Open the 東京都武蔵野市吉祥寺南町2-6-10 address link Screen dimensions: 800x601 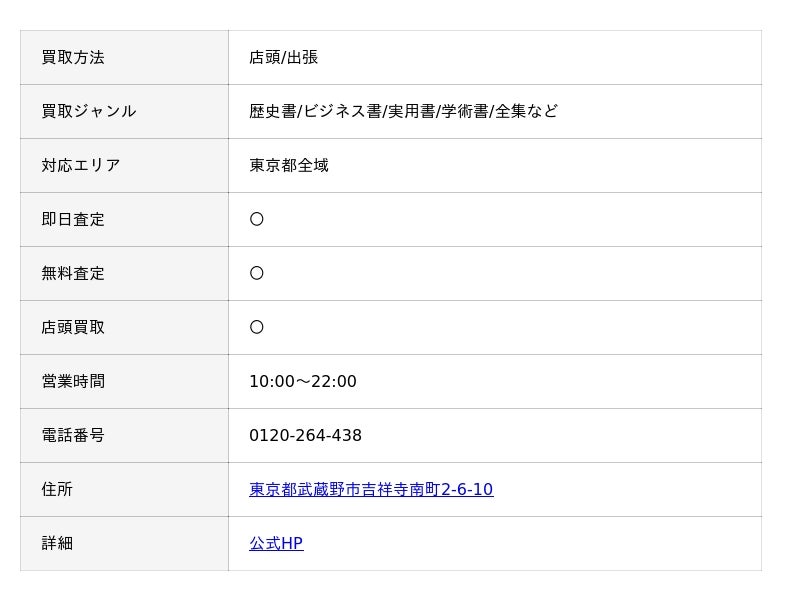click(x=371, y=489)
